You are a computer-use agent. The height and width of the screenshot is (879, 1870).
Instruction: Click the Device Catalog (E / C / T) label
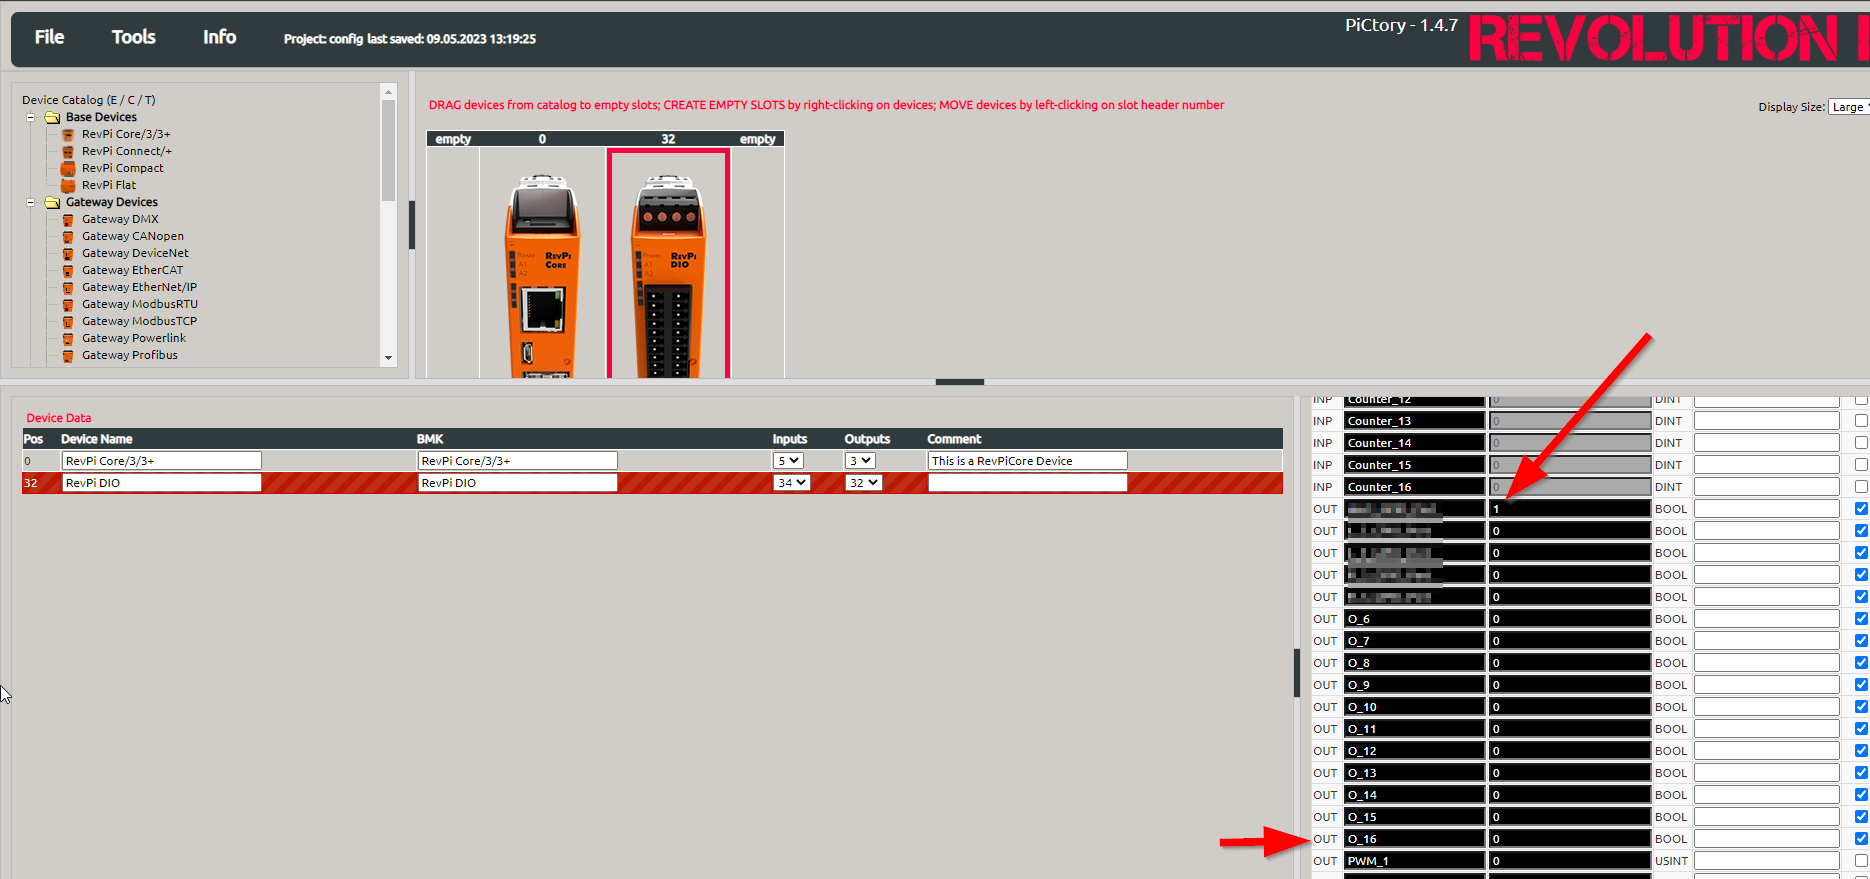click(x=89, y=100)
